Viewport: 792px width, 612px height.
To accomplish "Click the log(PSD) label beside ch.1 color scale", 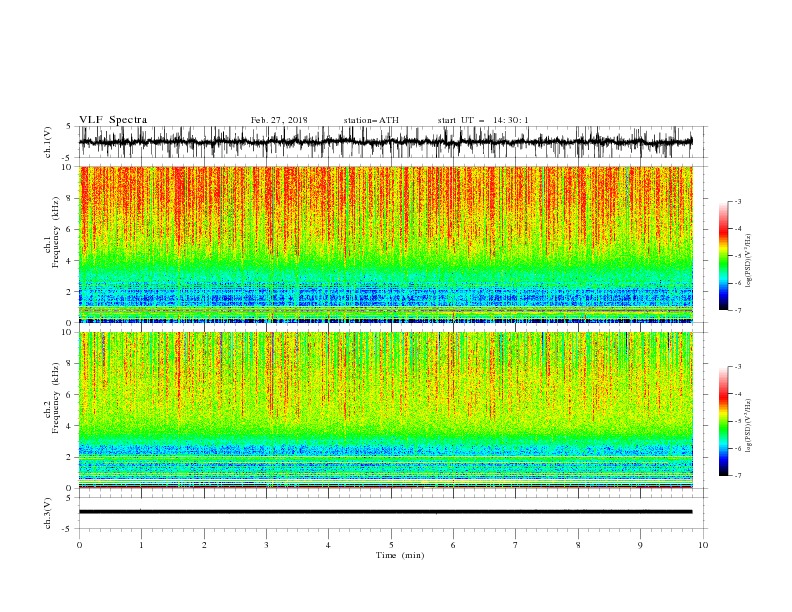I will [x=749, y=261].
